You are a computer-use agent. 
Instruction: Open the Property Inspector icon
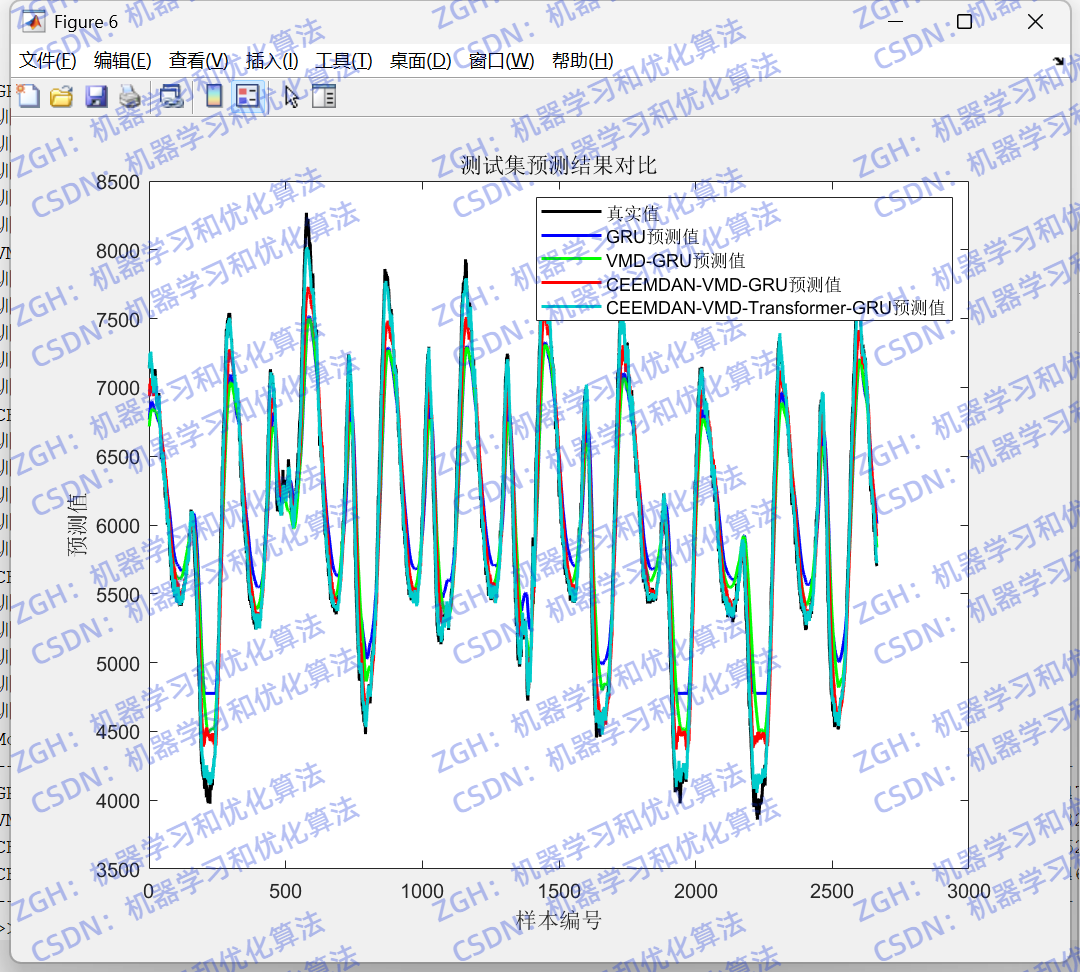tap(323, 96)
